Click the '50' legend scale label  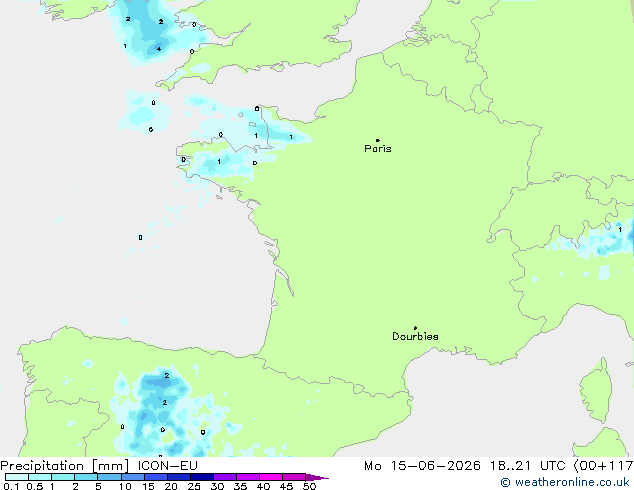[310, 486]
